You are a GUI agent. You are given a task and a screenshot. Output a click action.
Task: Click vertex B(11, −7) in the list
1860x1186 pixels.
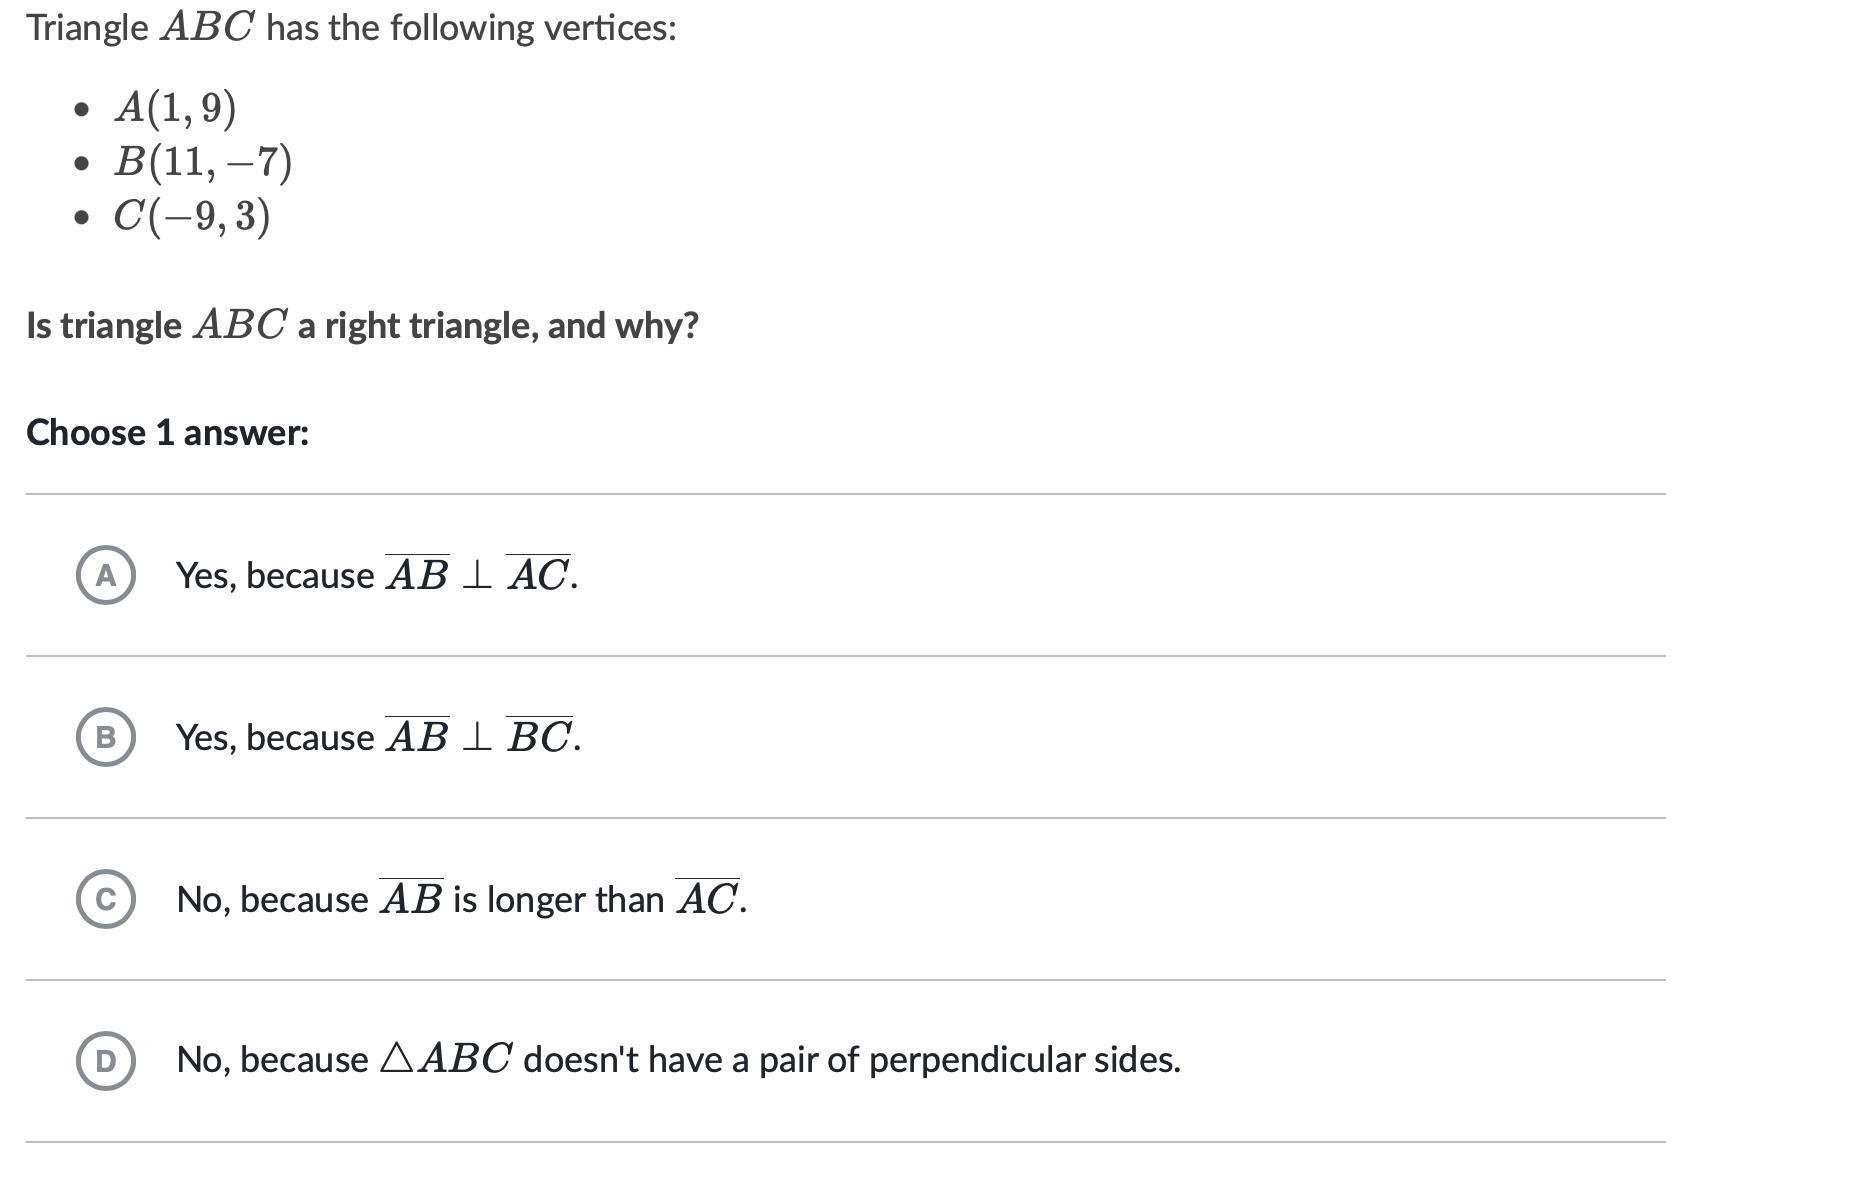[x=202, y=162]
